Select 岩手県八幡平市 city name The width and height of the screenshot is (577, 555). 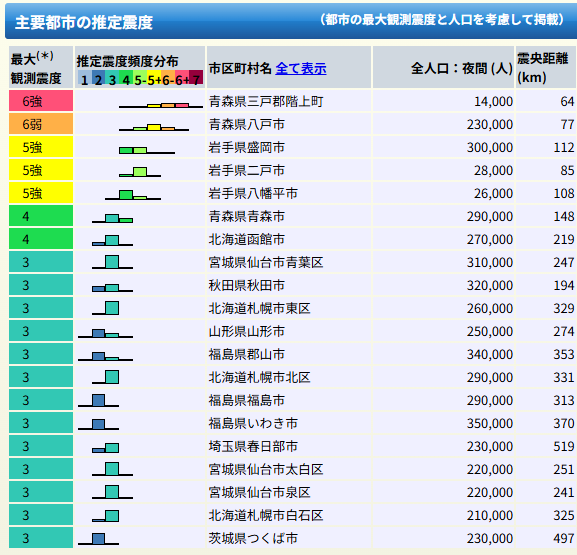pyautogui.click(x=253, y=193)
